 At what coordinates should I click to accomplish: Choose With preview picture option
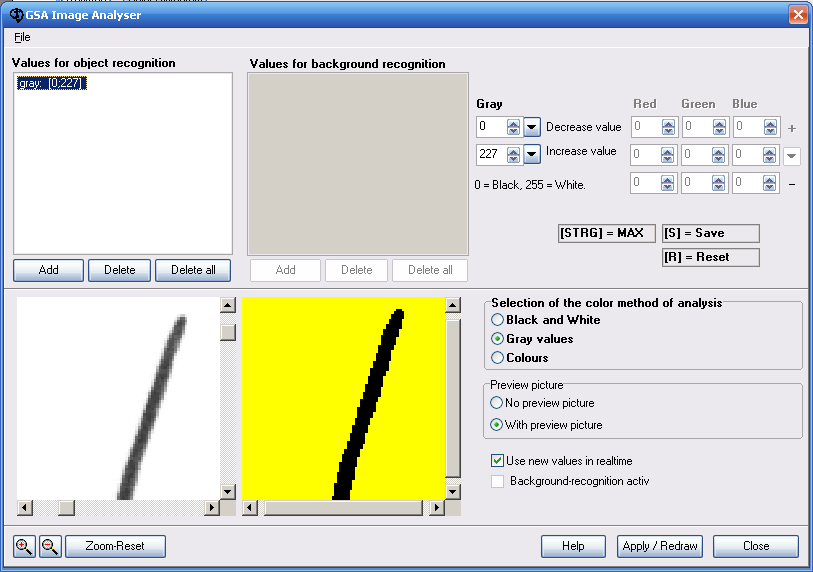pos(496,424)
